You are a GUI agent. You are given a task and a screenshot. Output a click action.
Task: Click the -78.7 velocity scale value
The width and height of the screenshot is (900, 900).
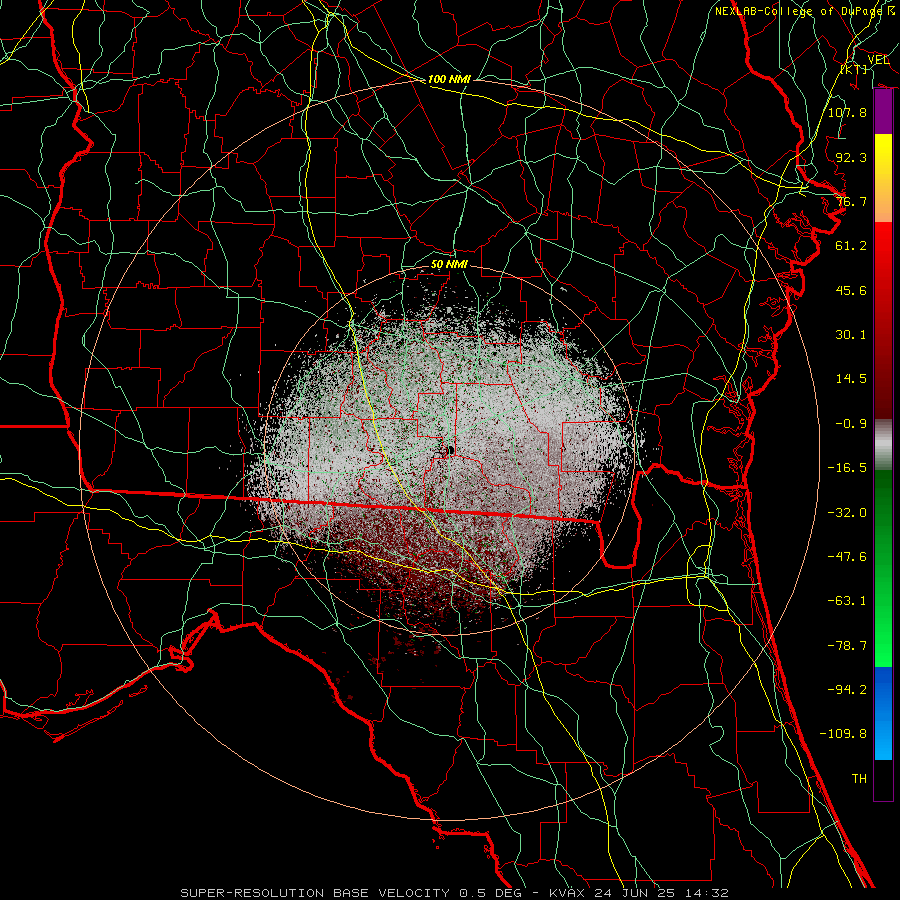pyautogui.click(x=847, y=646)
